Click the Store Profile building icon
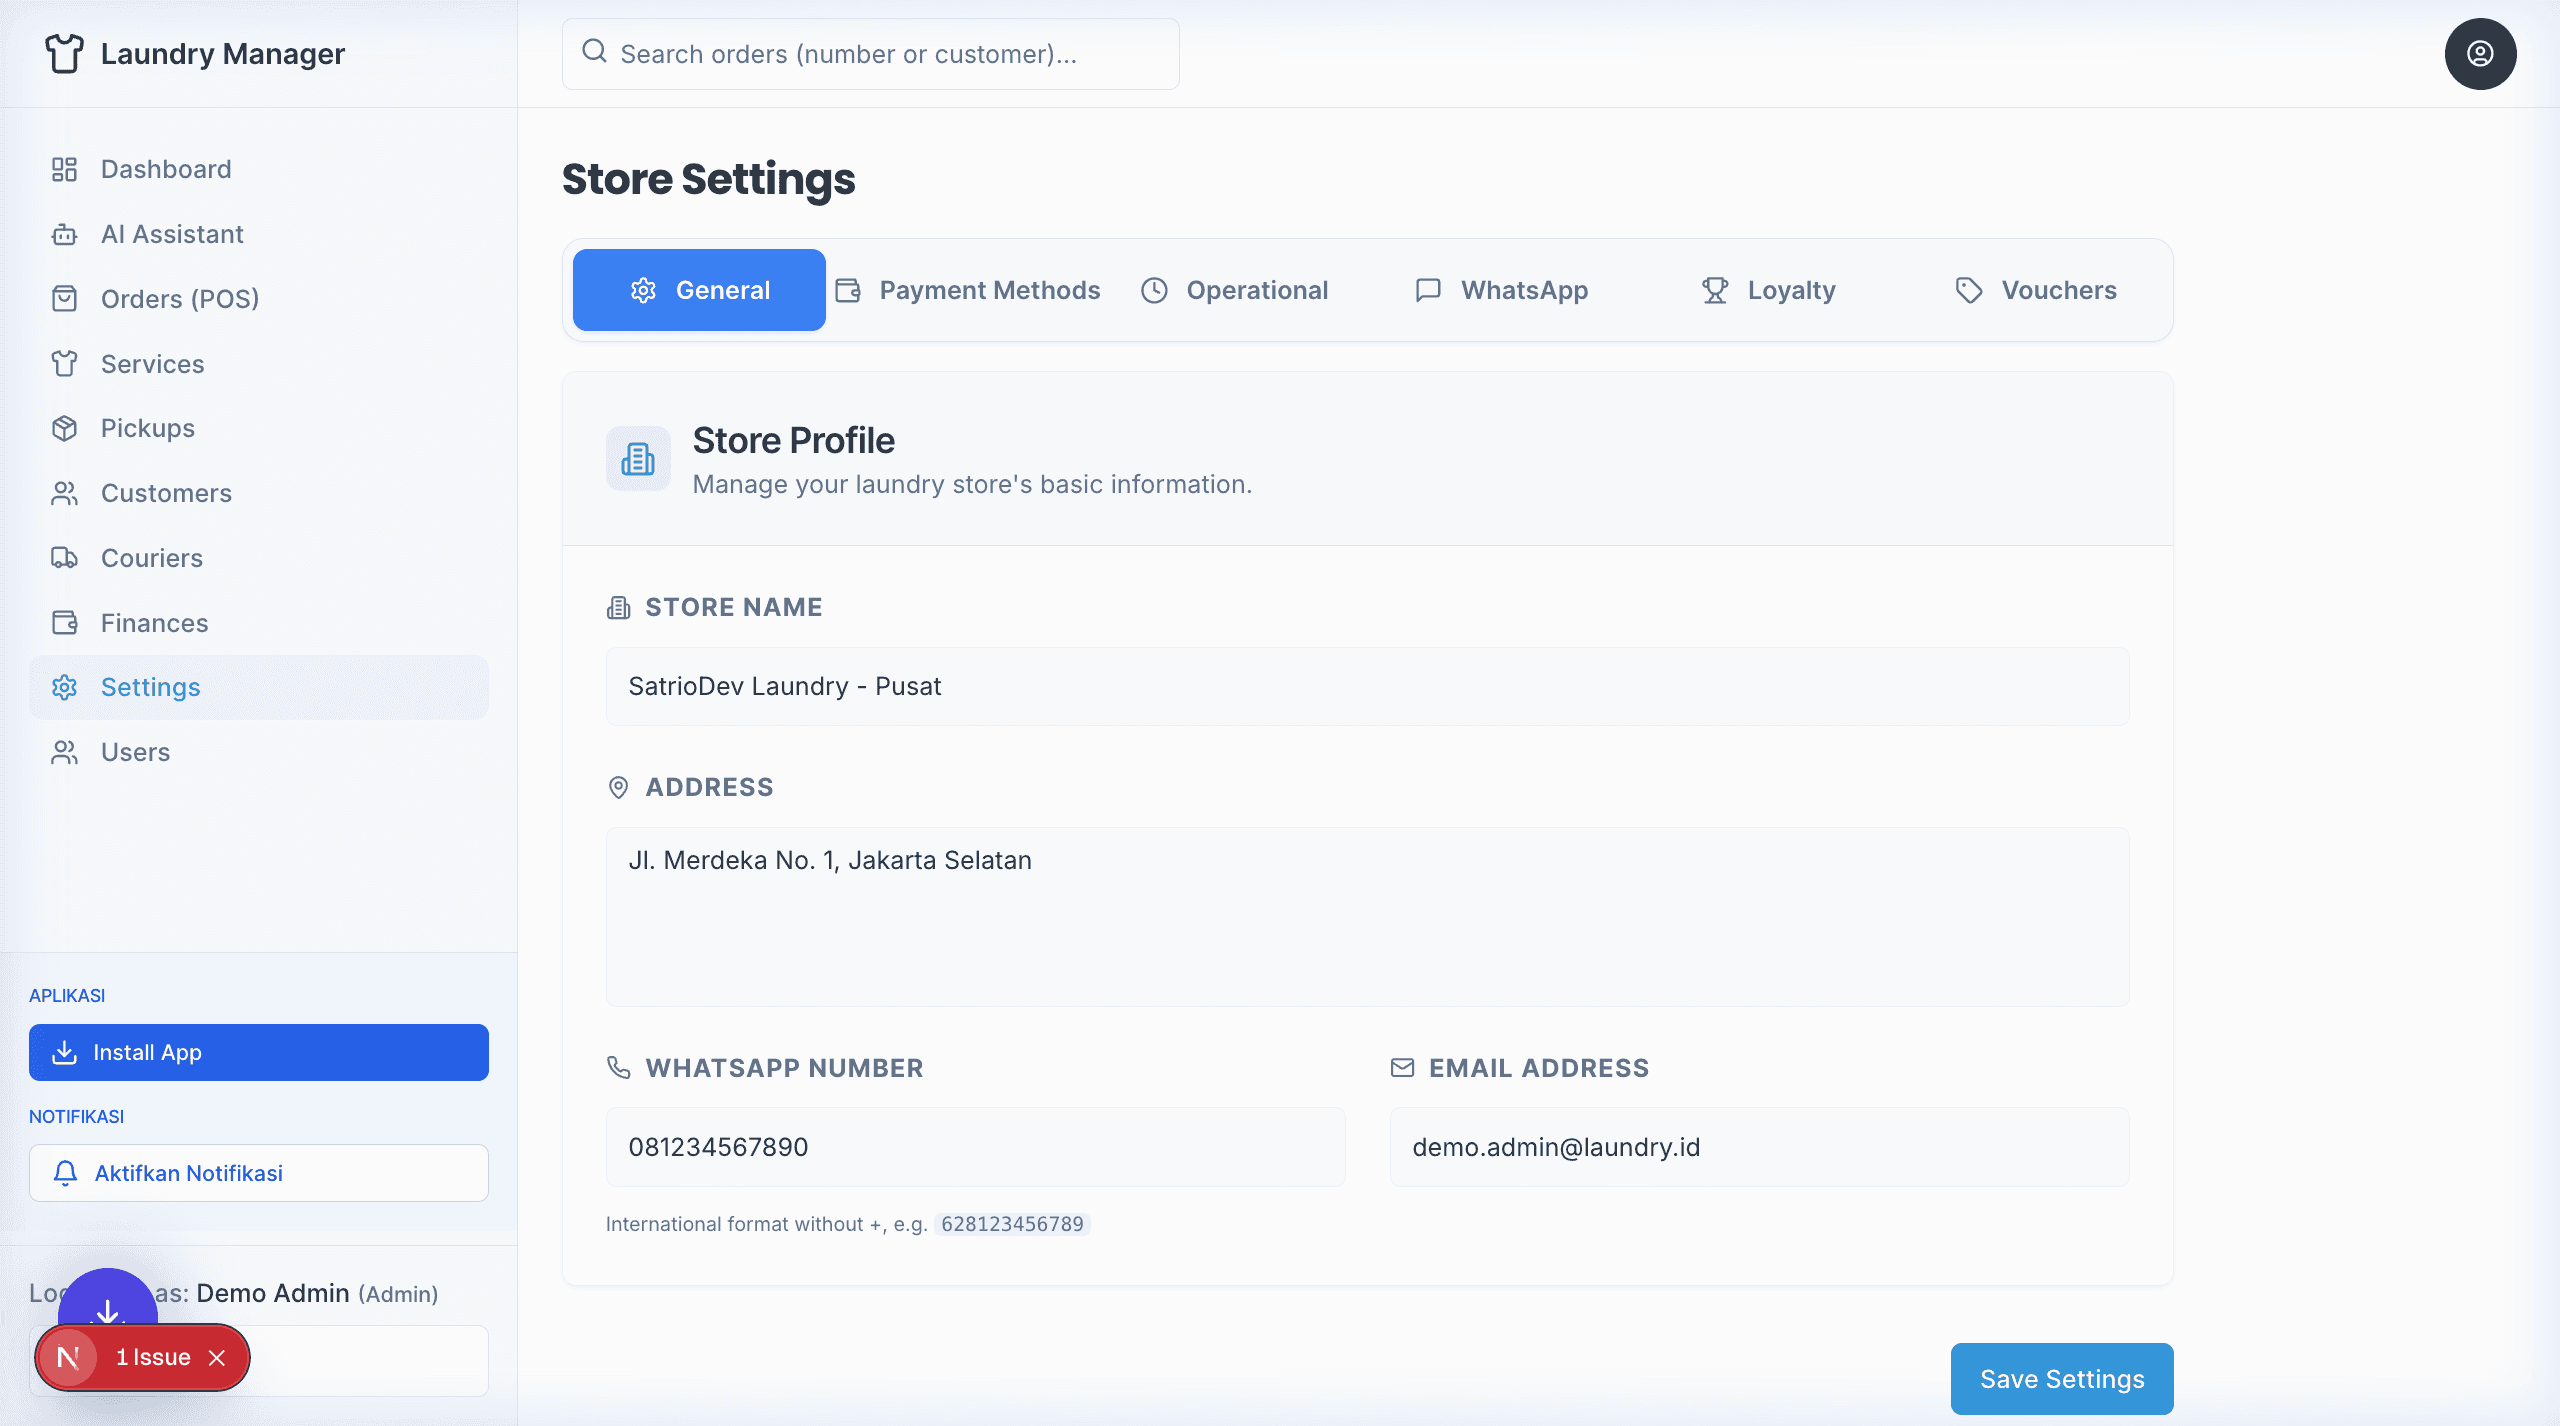 638,459
